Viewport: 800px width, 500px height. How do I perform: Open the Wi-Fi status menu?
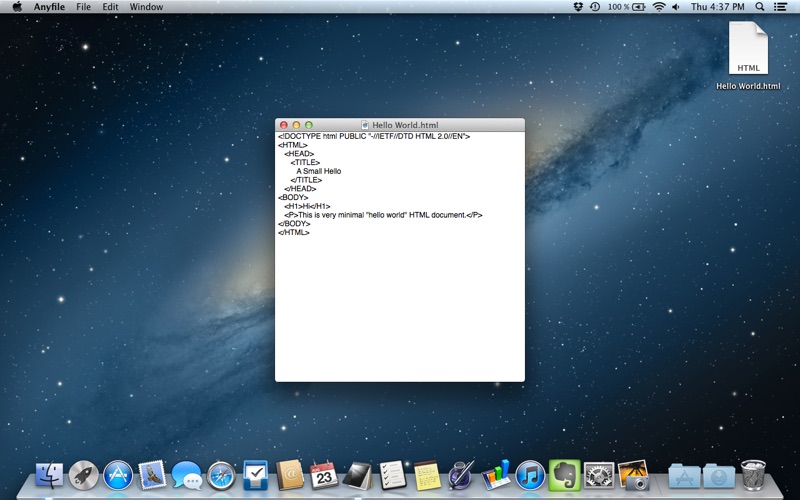tap(658, 7)
